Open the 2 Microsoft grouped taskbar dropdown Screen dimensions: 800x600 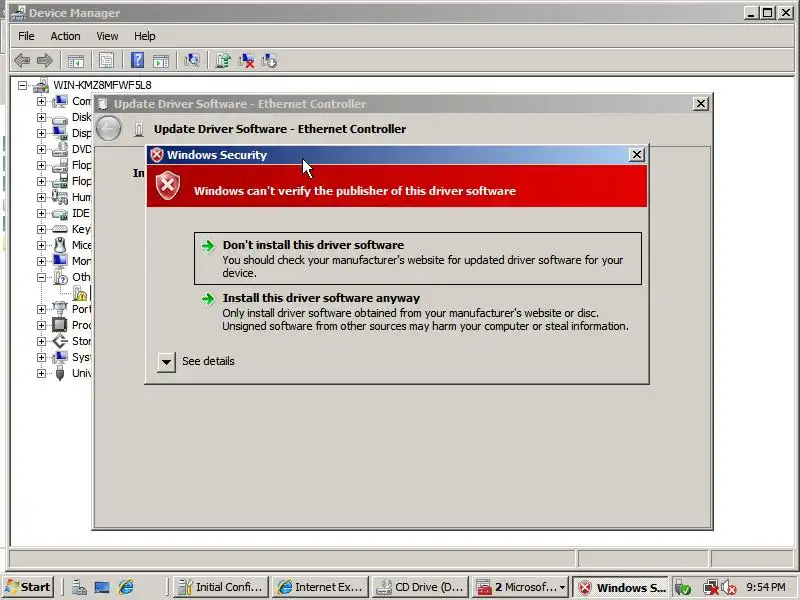click(x=520, y=587)
